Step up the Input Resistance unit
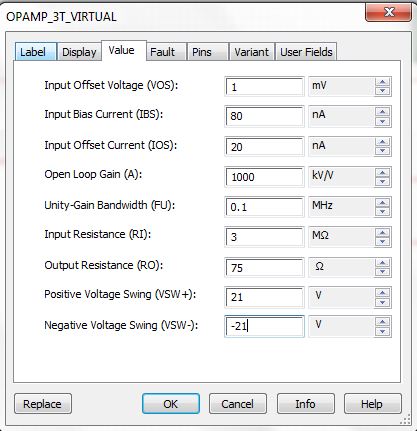The width and height of the screenshot is (417, 431). click(x=382, y=232)
